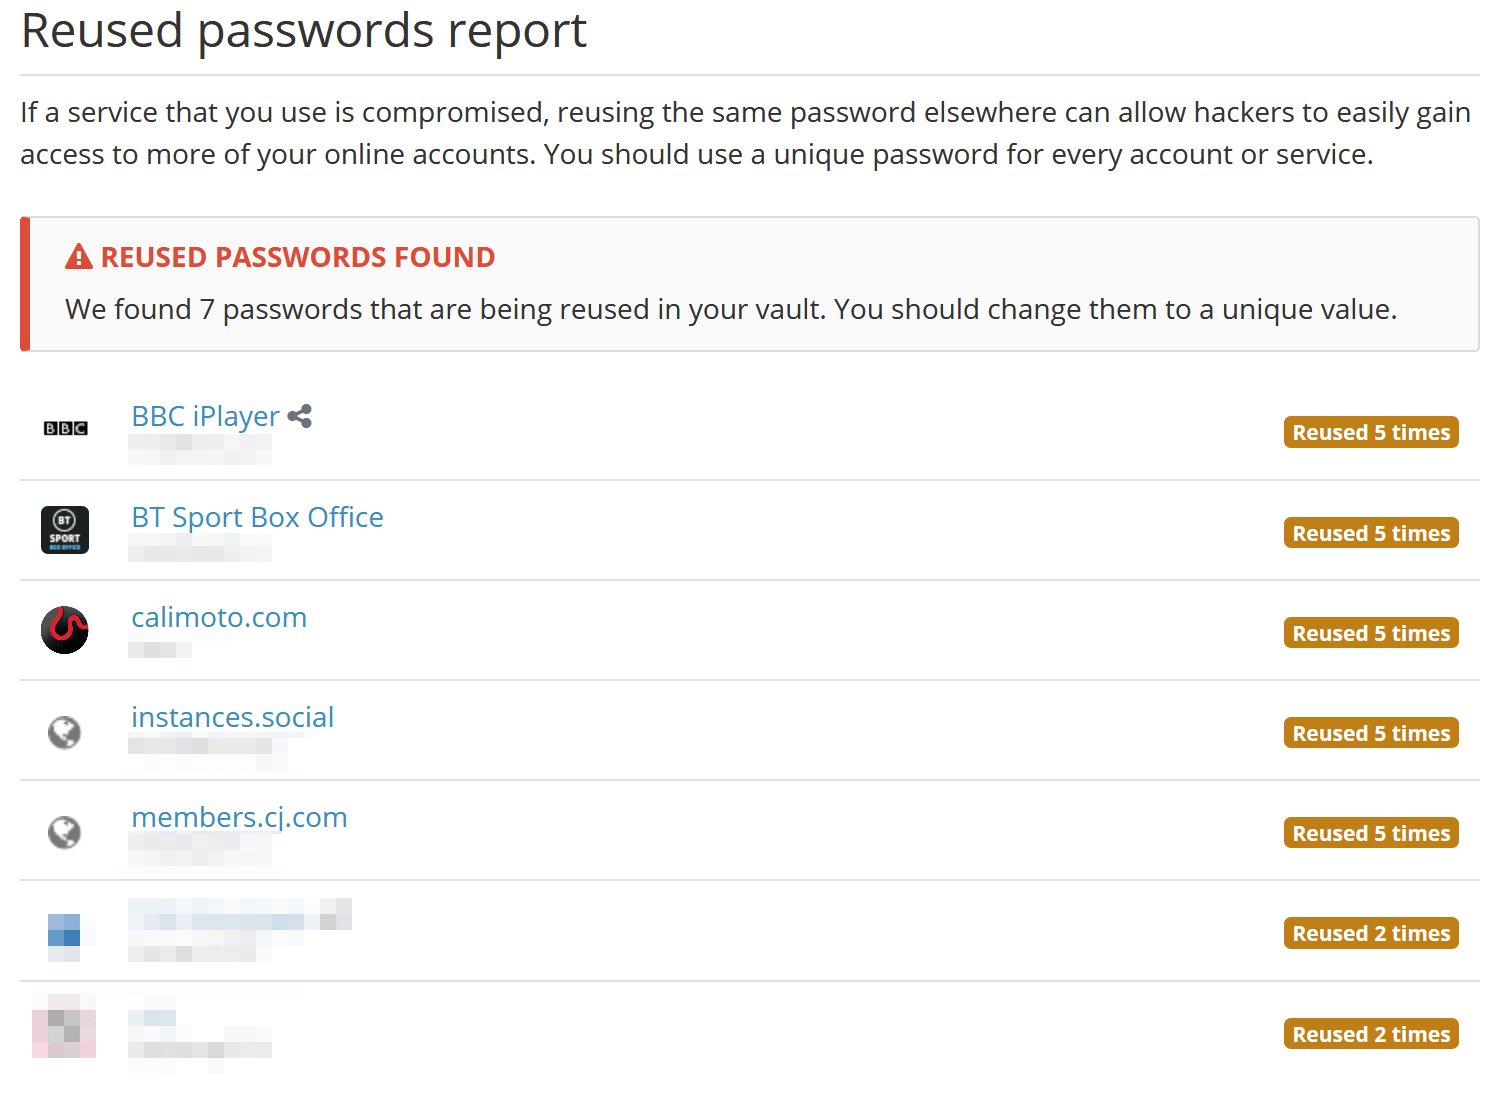Click the BBC favicon icon
1500x1107 pixels.
[x=64, y=428]
